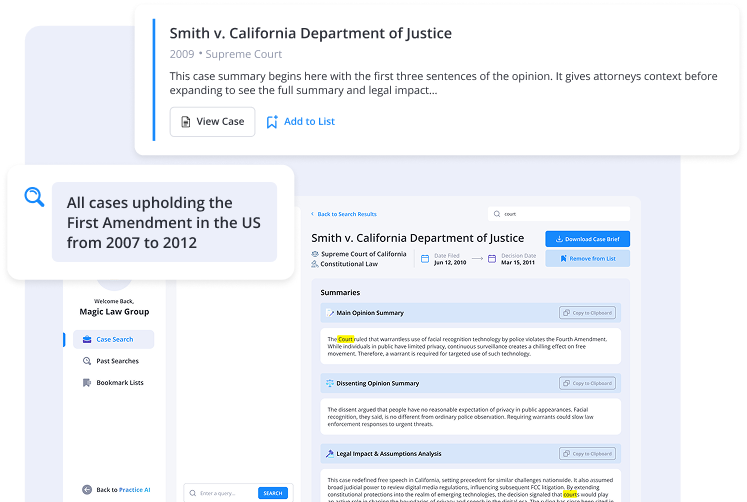747x502 pixels.
Task: Go Back to Search Results
Action: (x=347, y=214)
